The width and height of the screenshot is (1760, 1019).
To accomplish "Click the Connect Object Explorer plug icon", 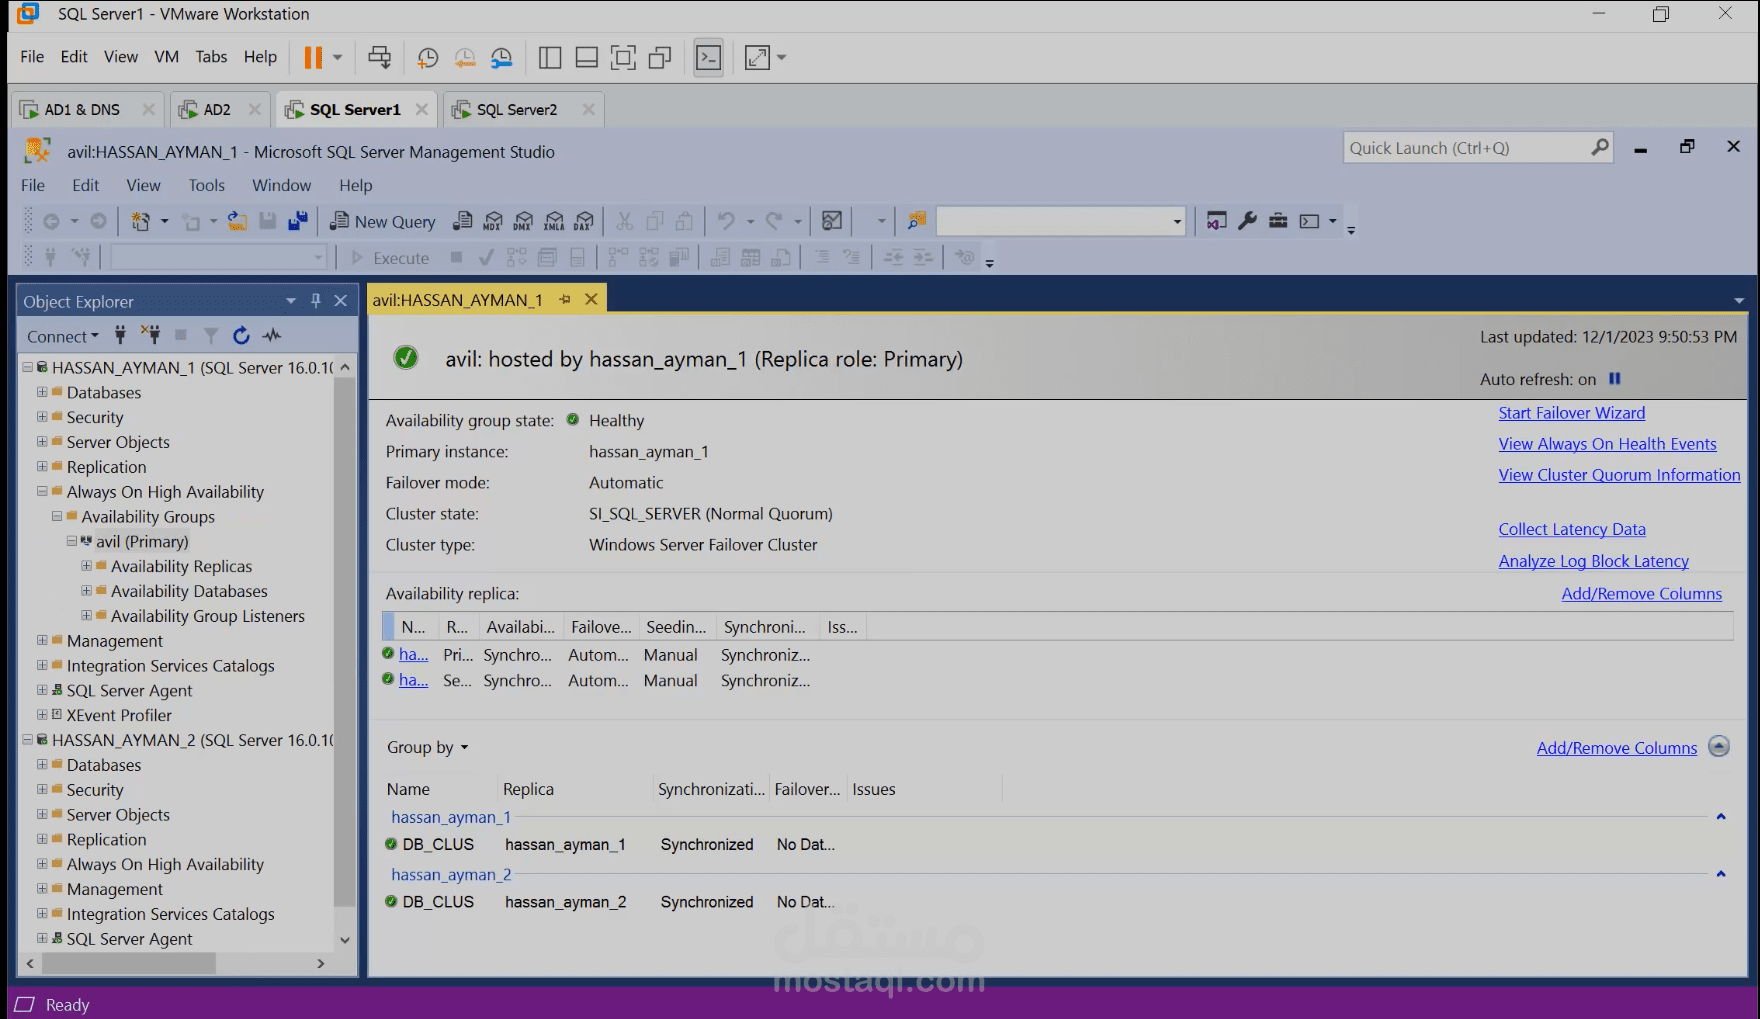I will (120, 335).
